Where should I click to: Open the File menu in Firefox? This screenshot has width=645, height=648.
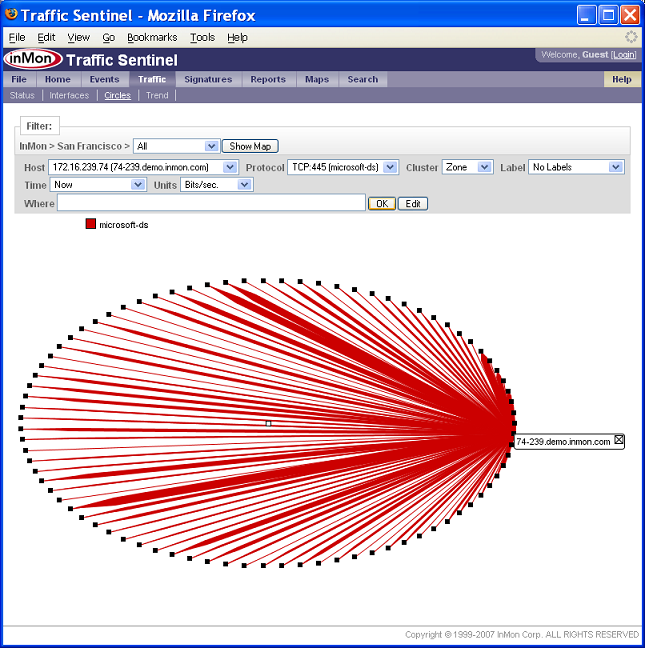17,37
